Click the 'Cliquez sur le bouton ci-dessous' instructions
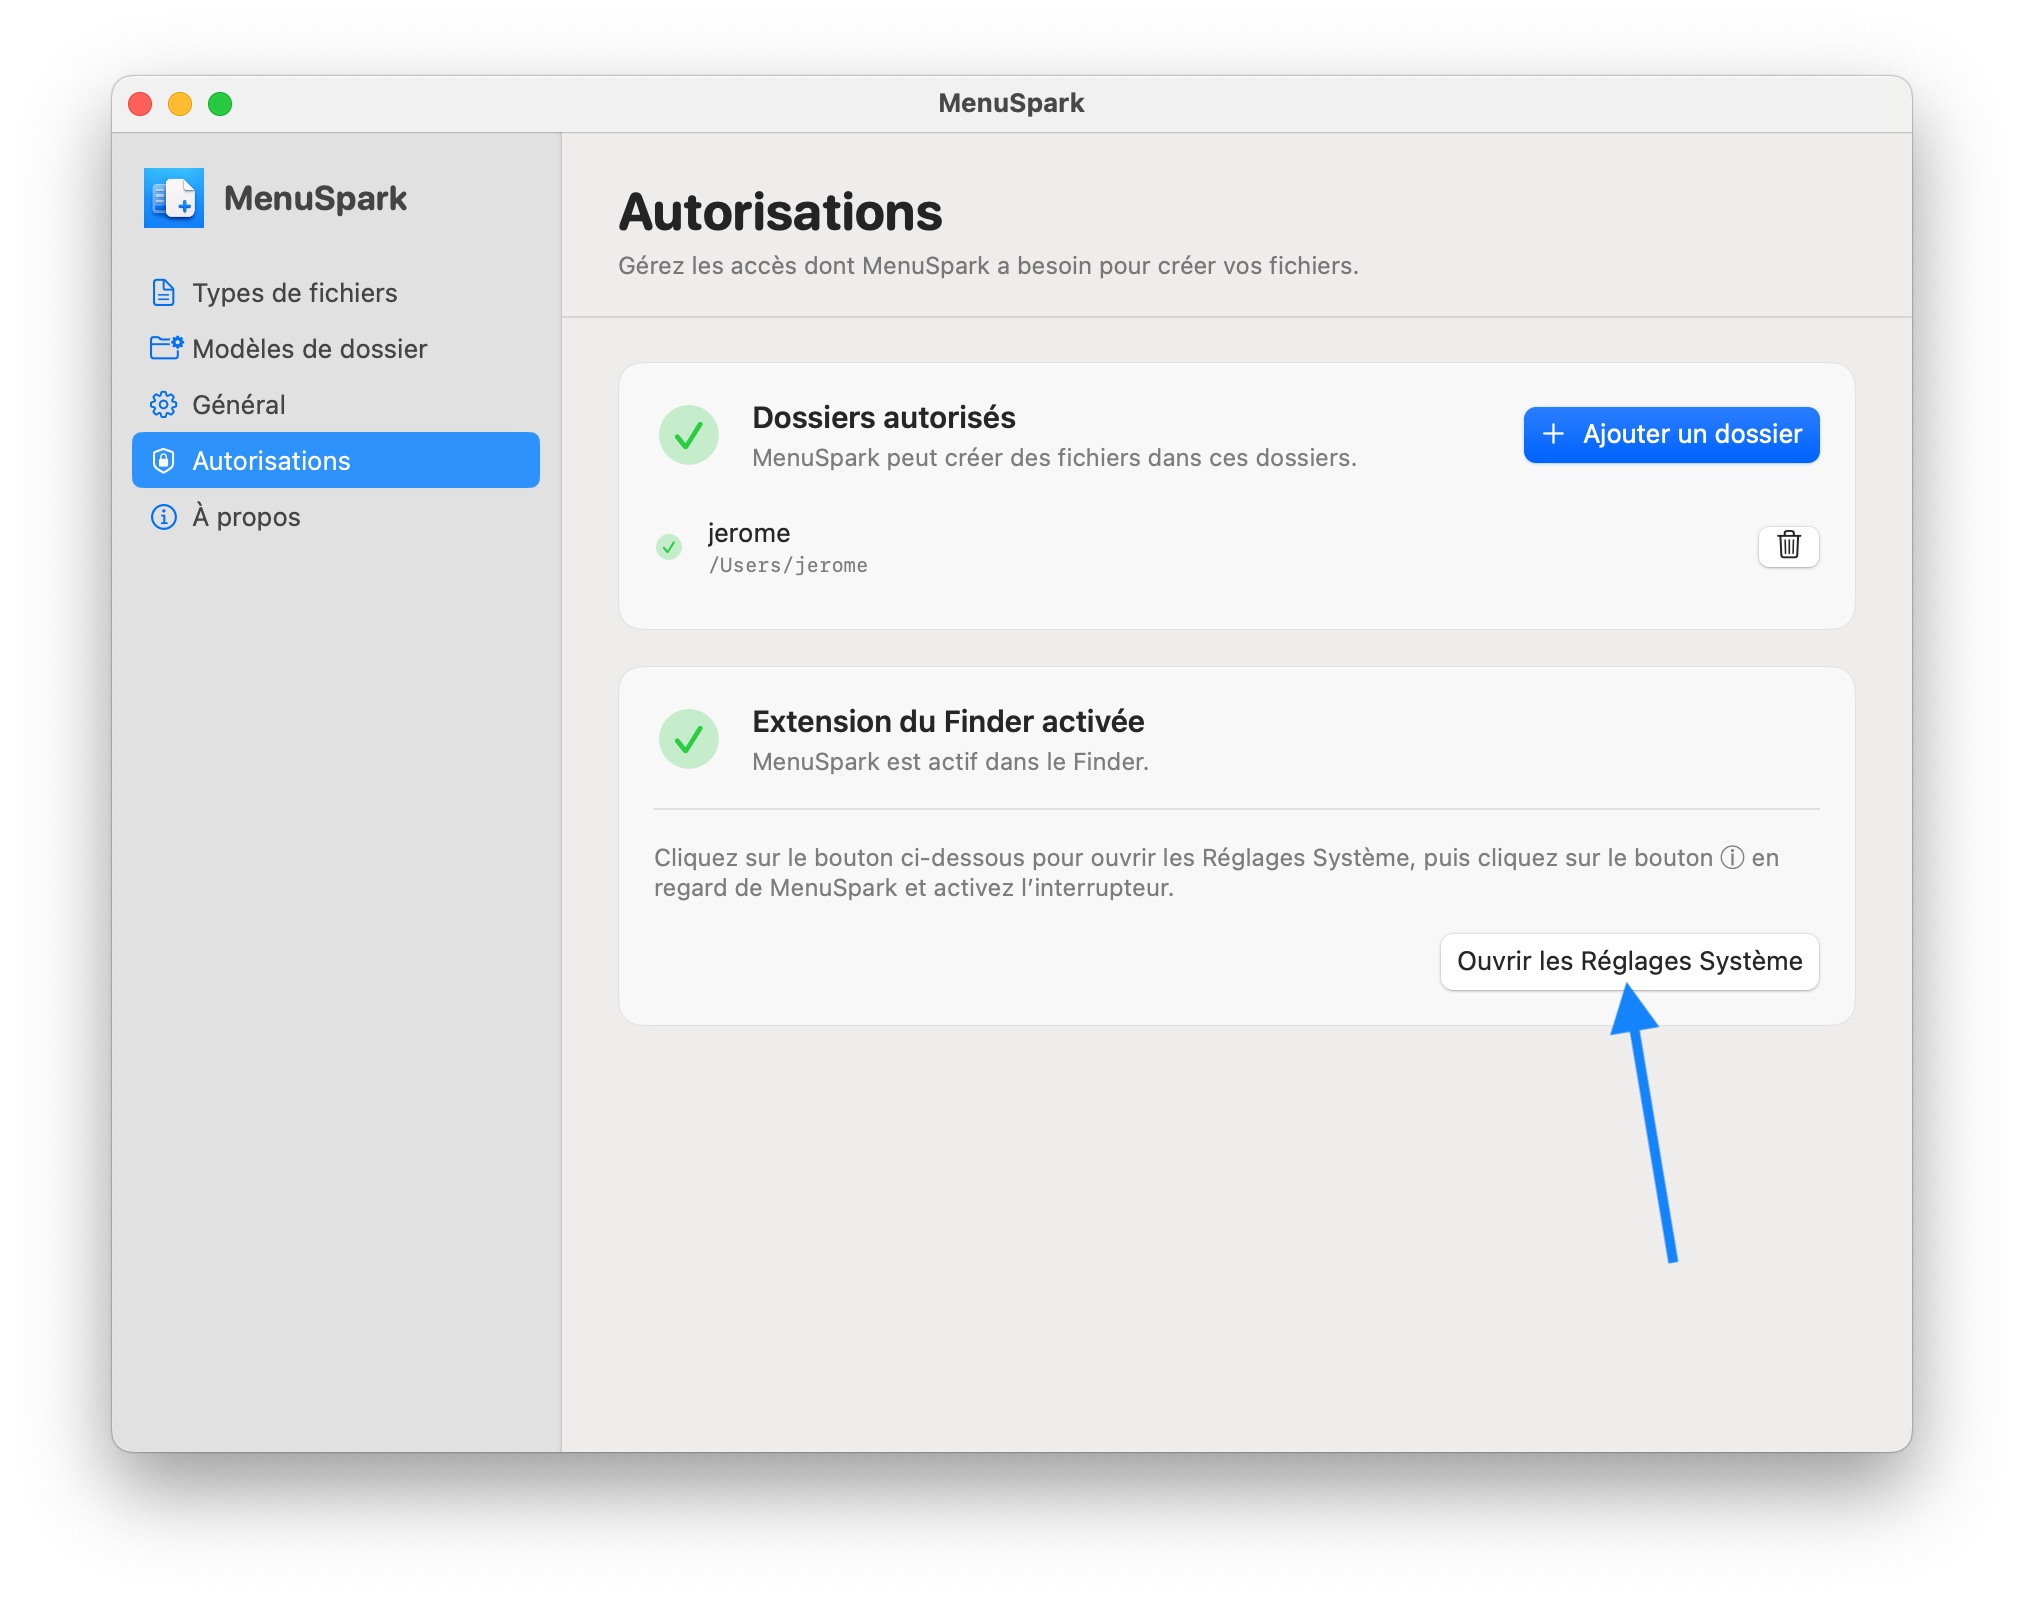The height and width of the screenshot is (1600, 2024). (x=1216, y=872)
